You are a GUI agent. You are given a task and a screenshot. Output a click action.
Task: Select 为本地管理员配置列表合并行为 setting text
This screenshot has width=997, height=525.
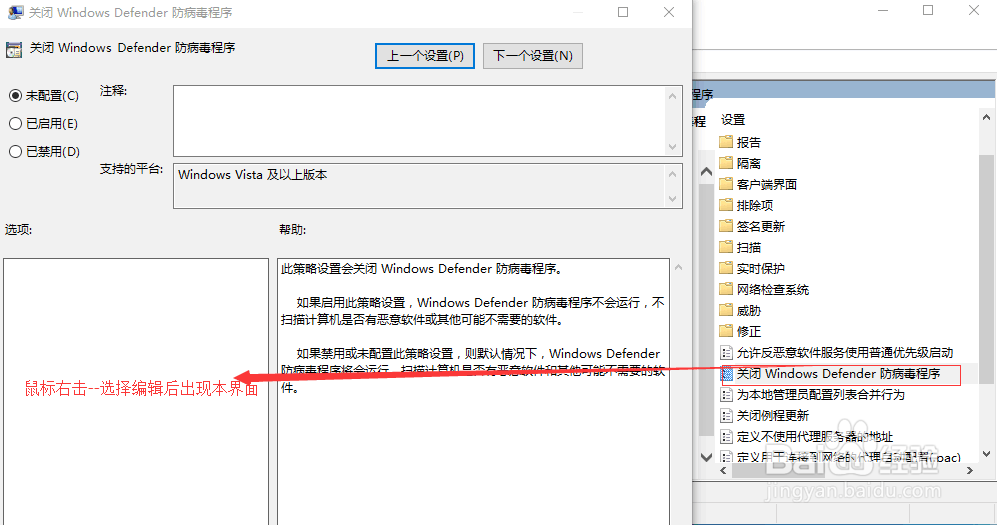(x=820, y=395)
